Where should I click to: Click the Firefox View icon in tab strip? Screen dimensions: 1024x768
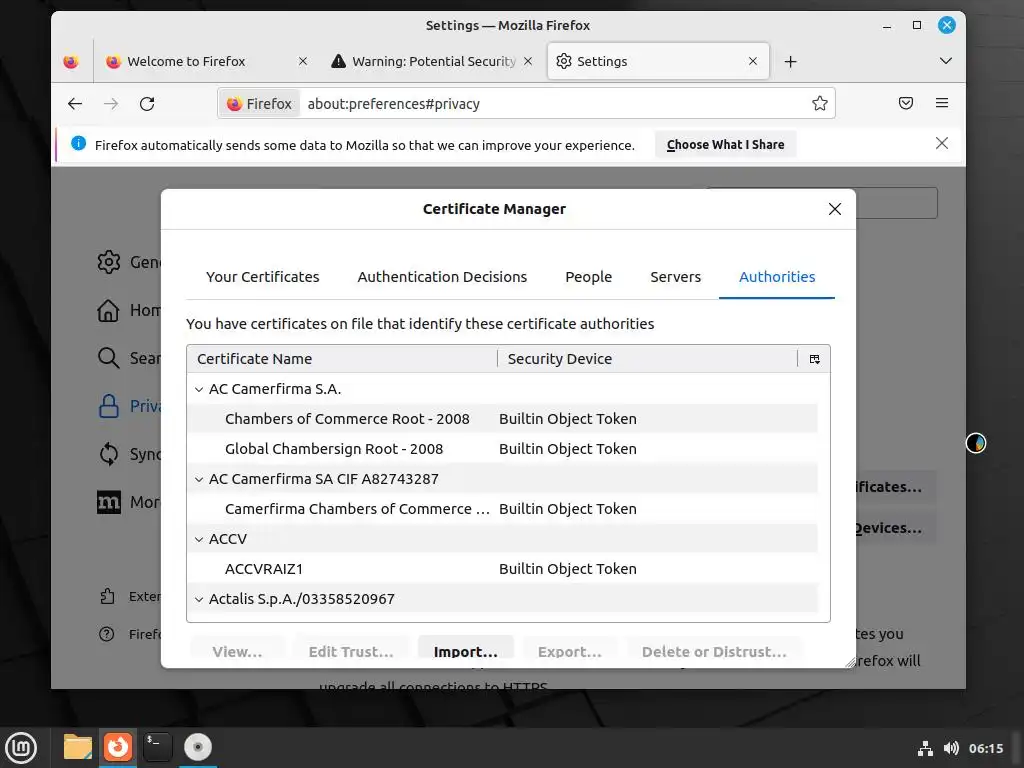pyautogui.click(x=71, y=61)
